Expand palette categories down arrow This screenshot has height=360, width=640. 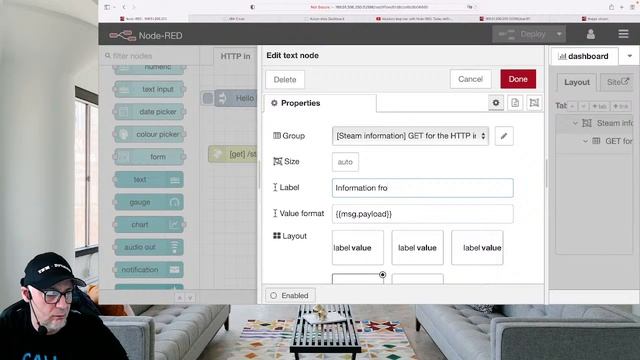(x=190, y=298)
